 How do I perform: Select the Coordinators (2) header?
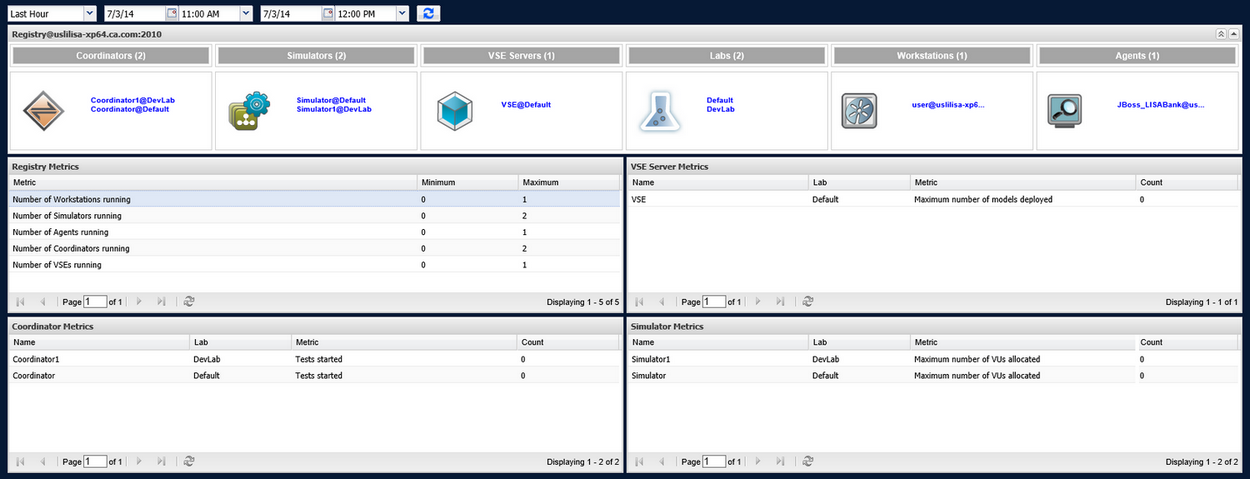click(x=111, y=56)
